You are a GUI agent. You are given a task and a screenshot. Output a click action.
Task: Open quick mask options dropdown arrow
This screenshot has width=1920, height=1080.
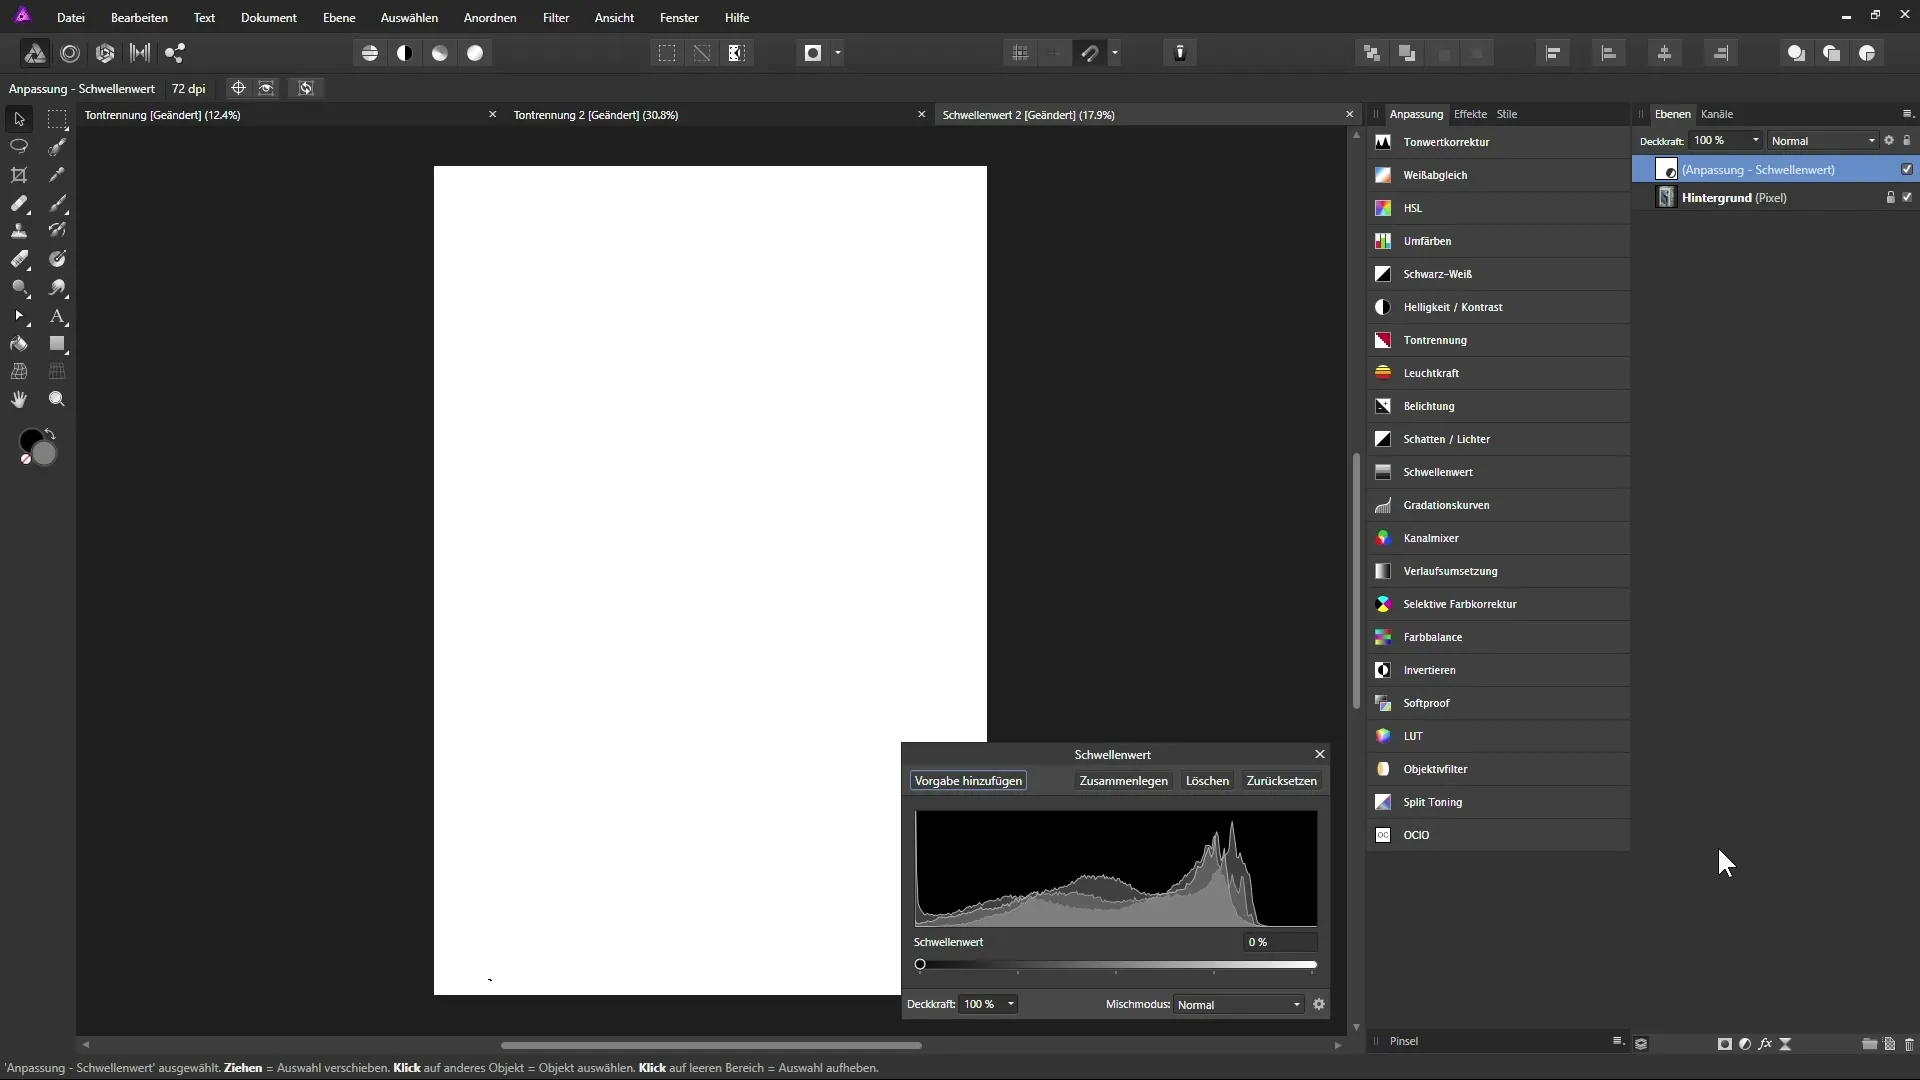838,53
